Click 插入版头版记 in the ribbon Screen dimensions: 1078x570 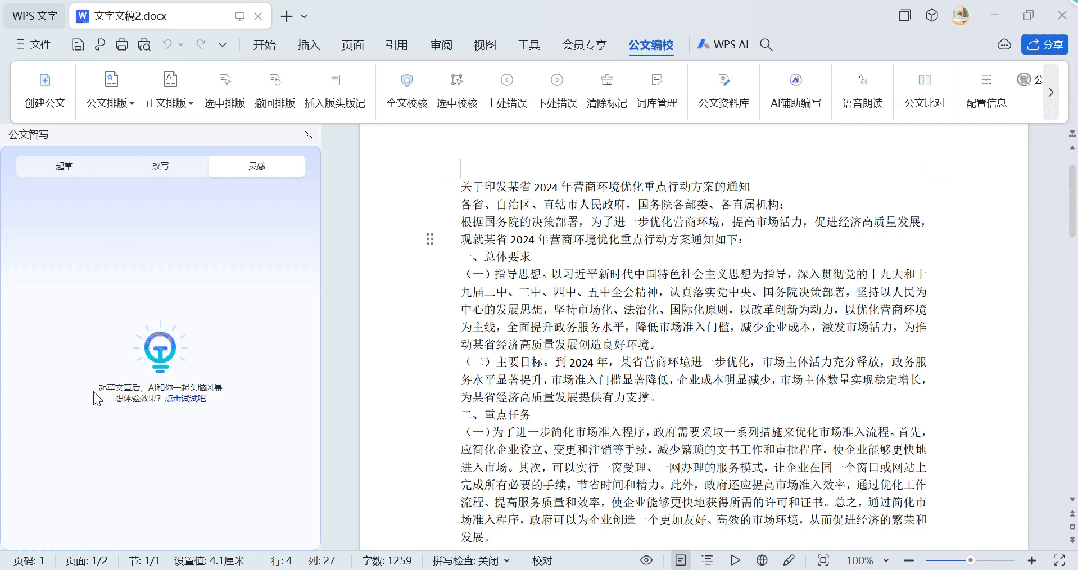click(335, 90)
